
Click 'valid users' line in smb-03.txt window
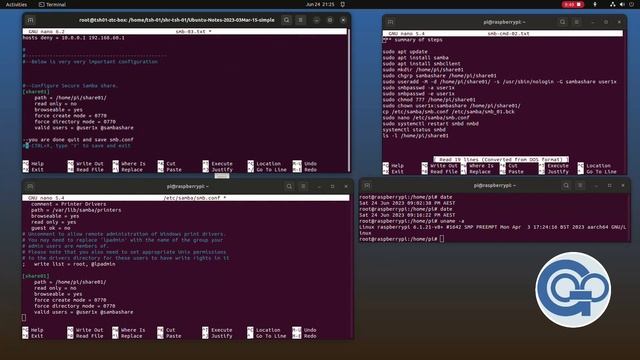pos(84,128)
